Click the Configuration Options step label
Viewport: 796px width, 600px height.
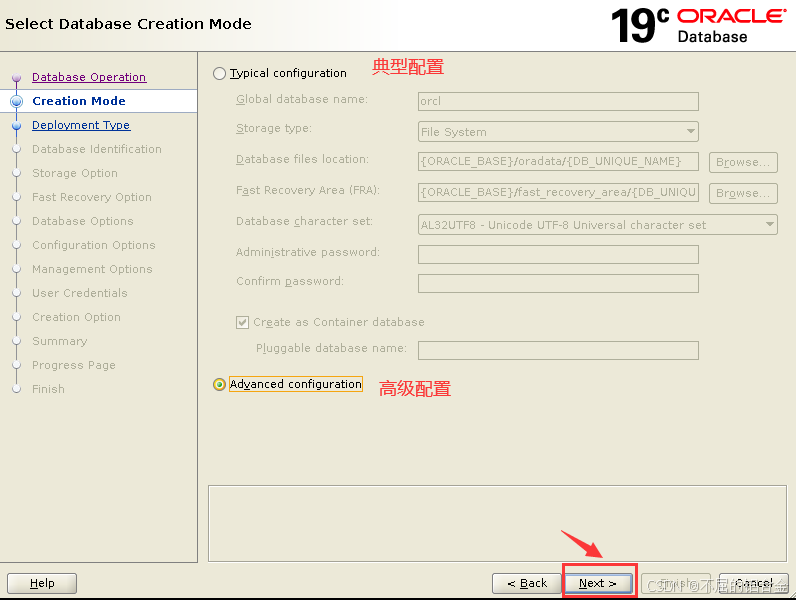coord(93,245)
